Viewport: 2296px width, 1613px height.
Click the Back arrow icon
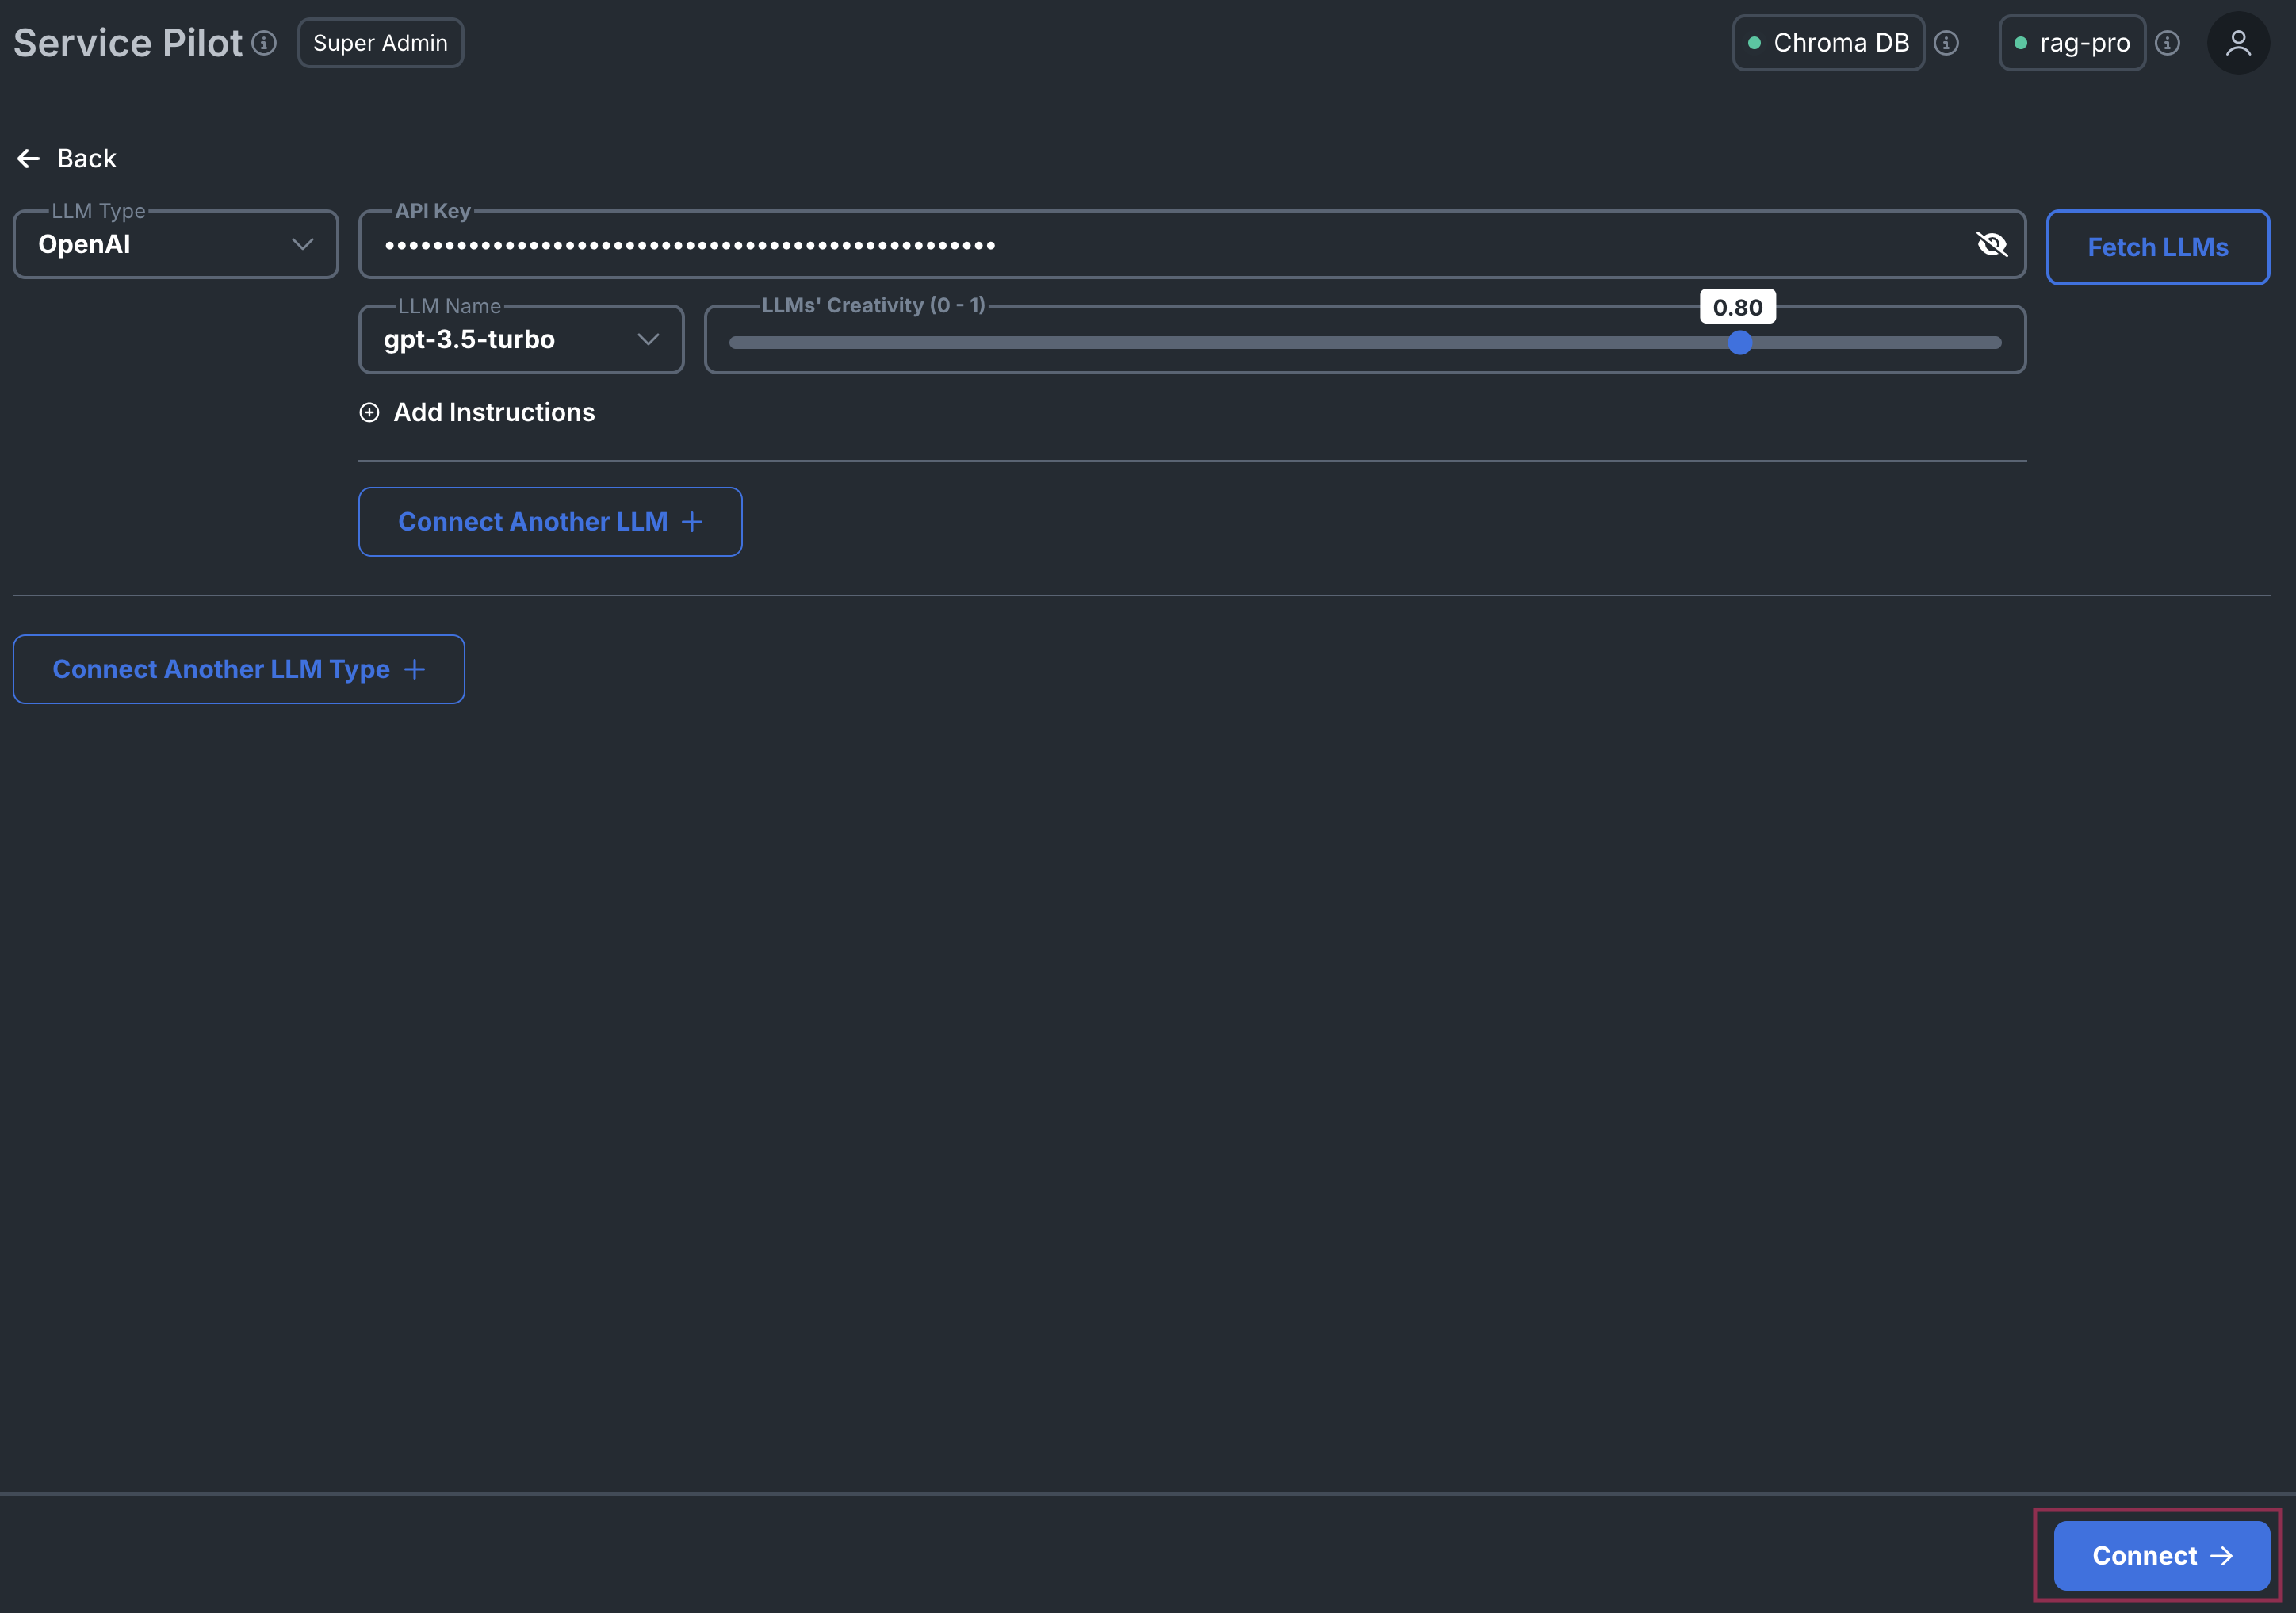(x=28, y=159)
